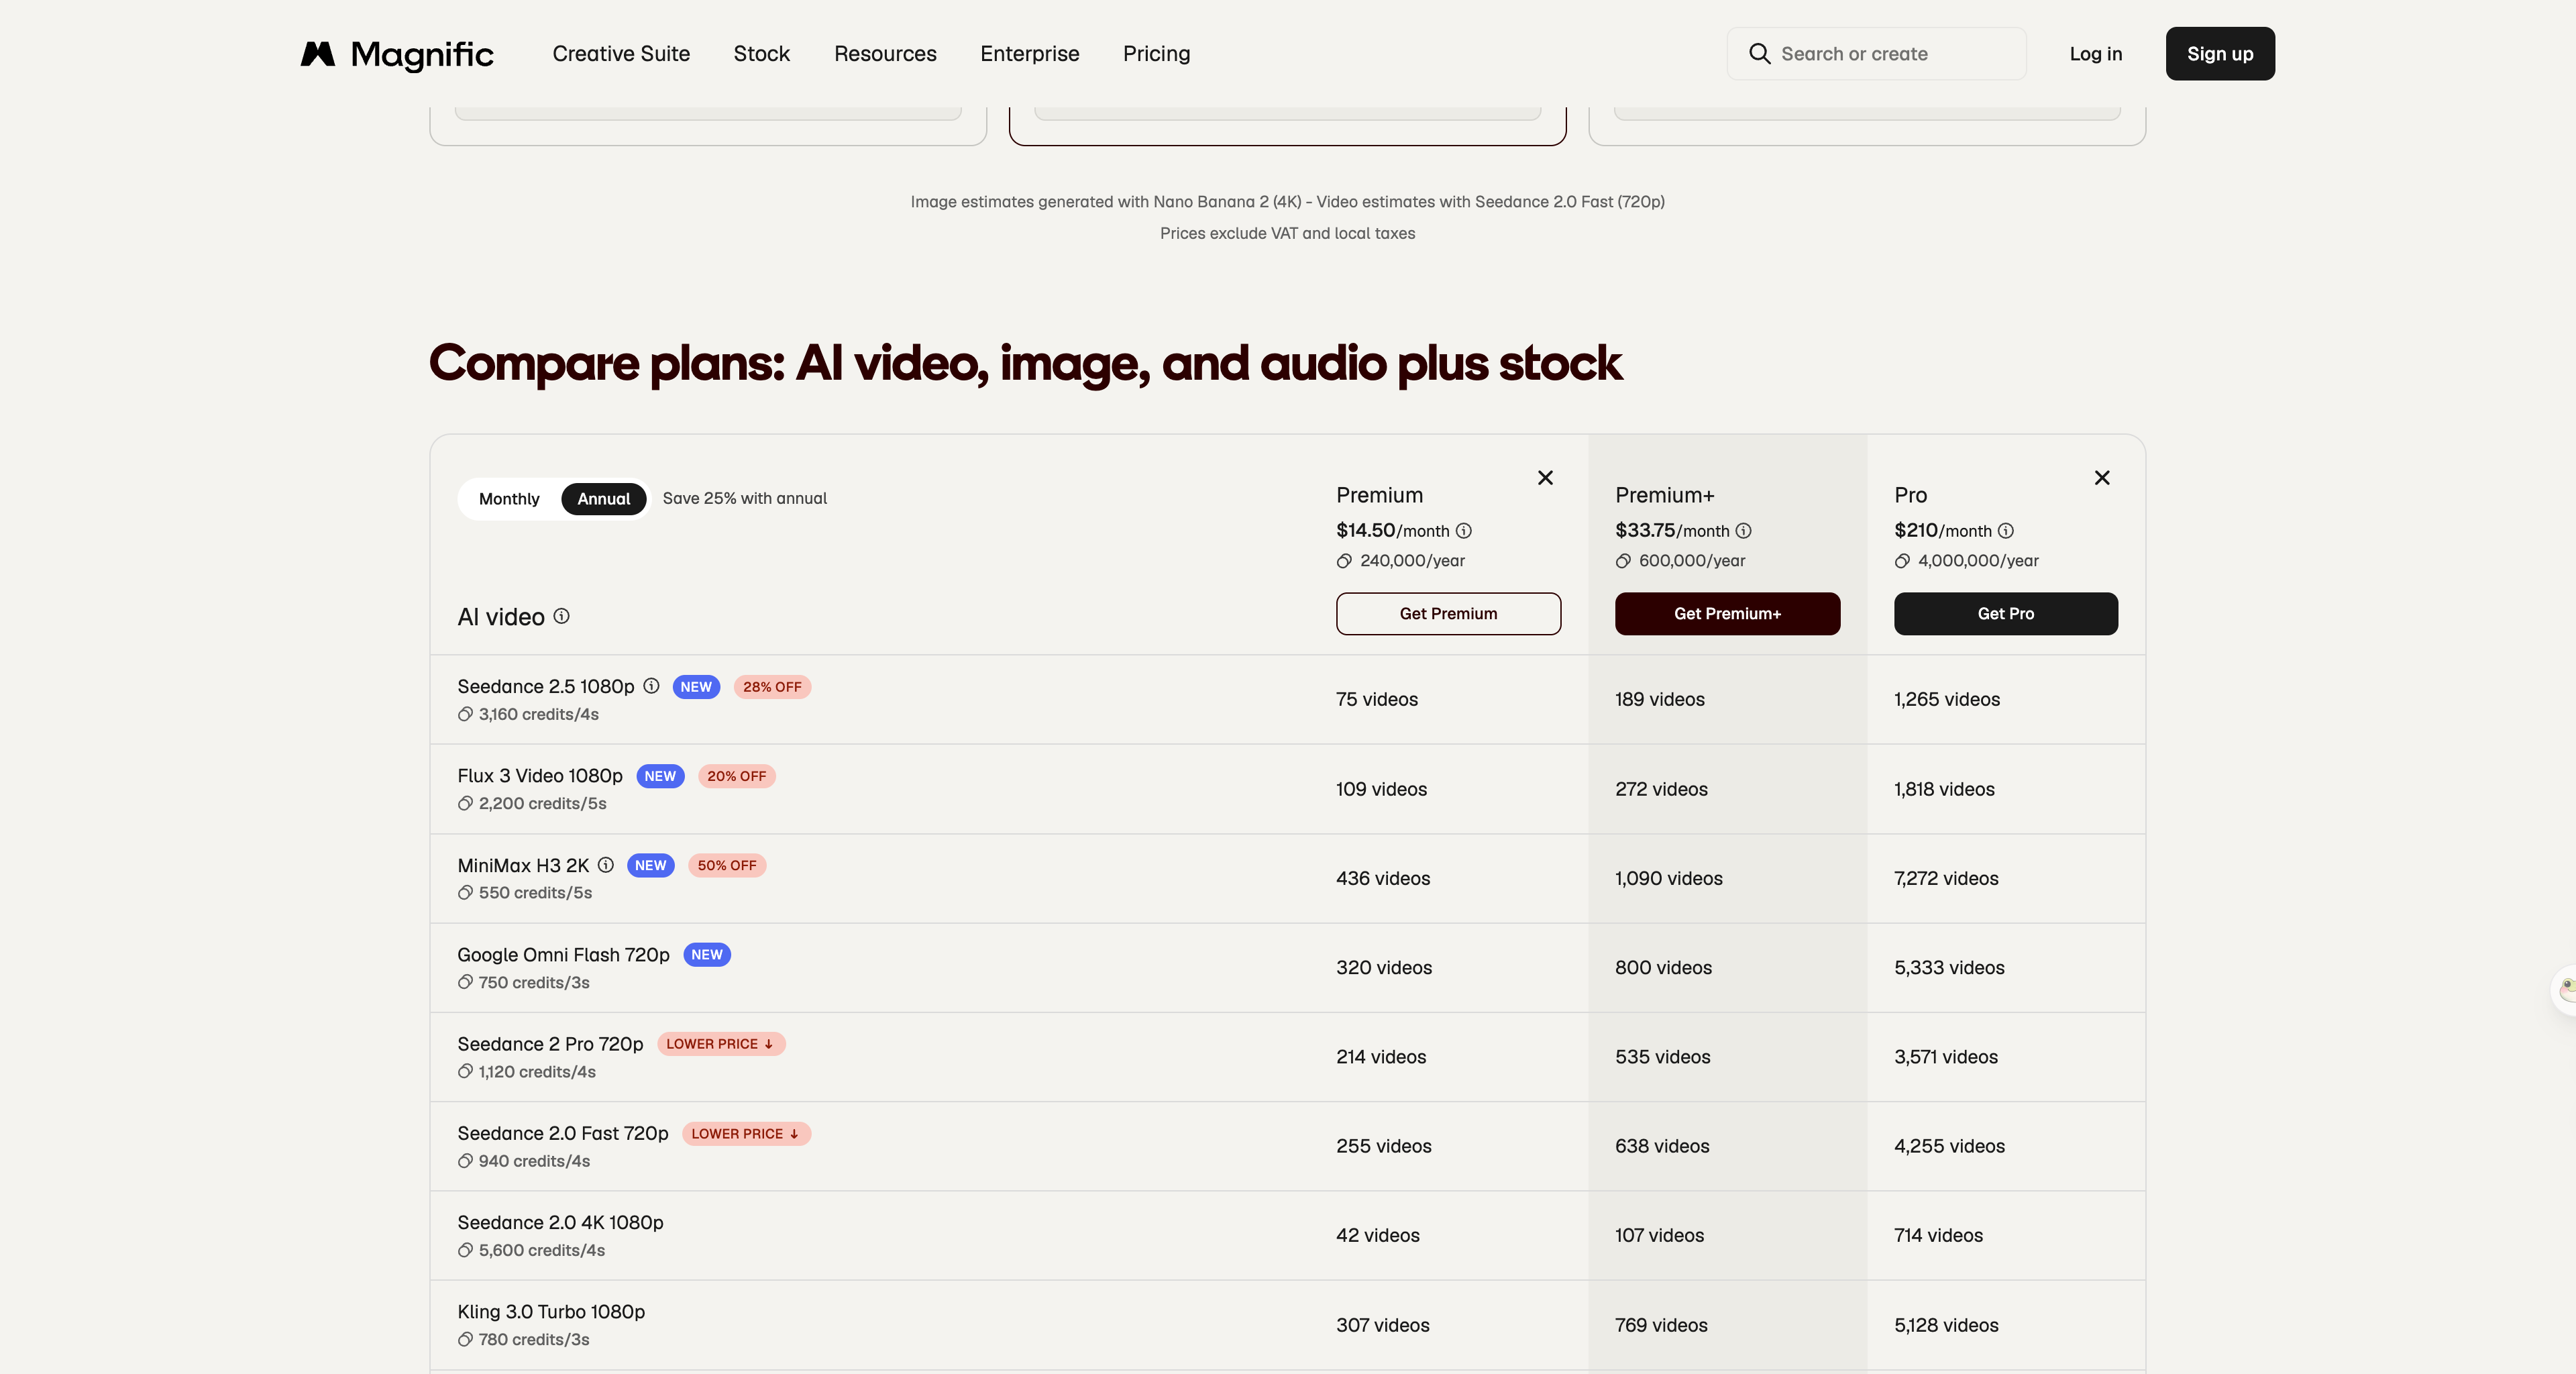2576x1374 pixels.
Task: Click the '75 videos' cell
Action: click(x=1377, y=700)
